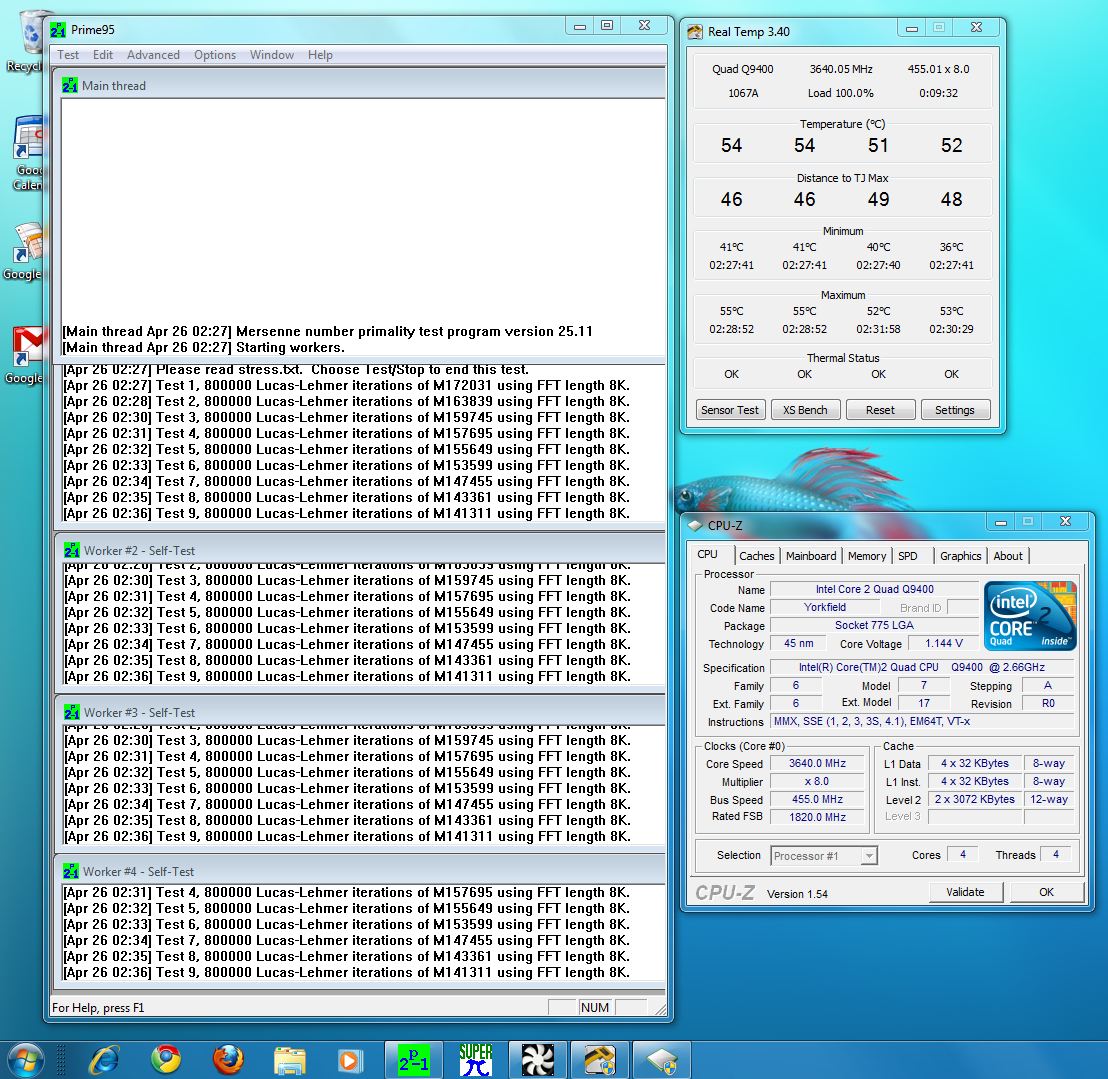Open the Options menu in Prime95
This screenshot has width=1108, height=1079.
pyautogui.click(x=215, y=54)
